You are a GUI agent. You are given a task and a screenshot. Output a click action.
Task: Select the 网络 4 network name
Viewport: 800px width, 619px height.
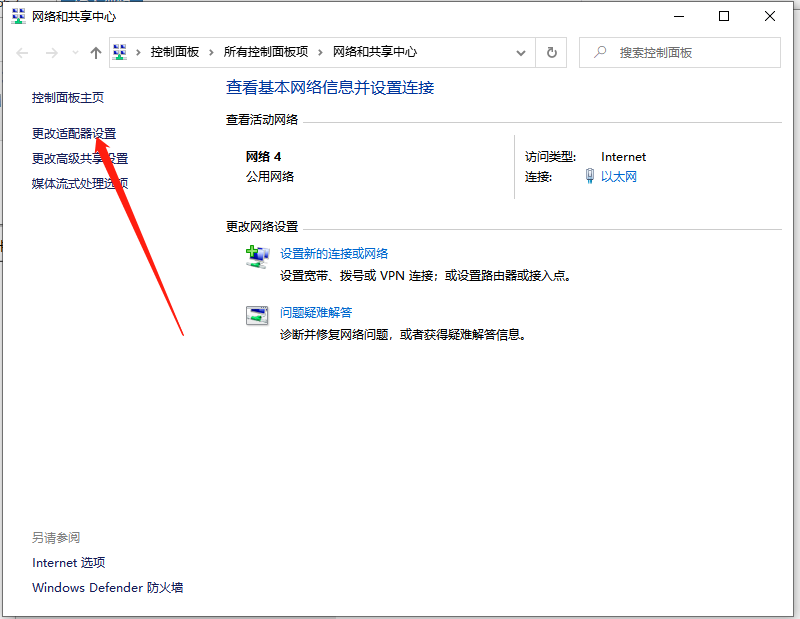click(x=263, y=157)
